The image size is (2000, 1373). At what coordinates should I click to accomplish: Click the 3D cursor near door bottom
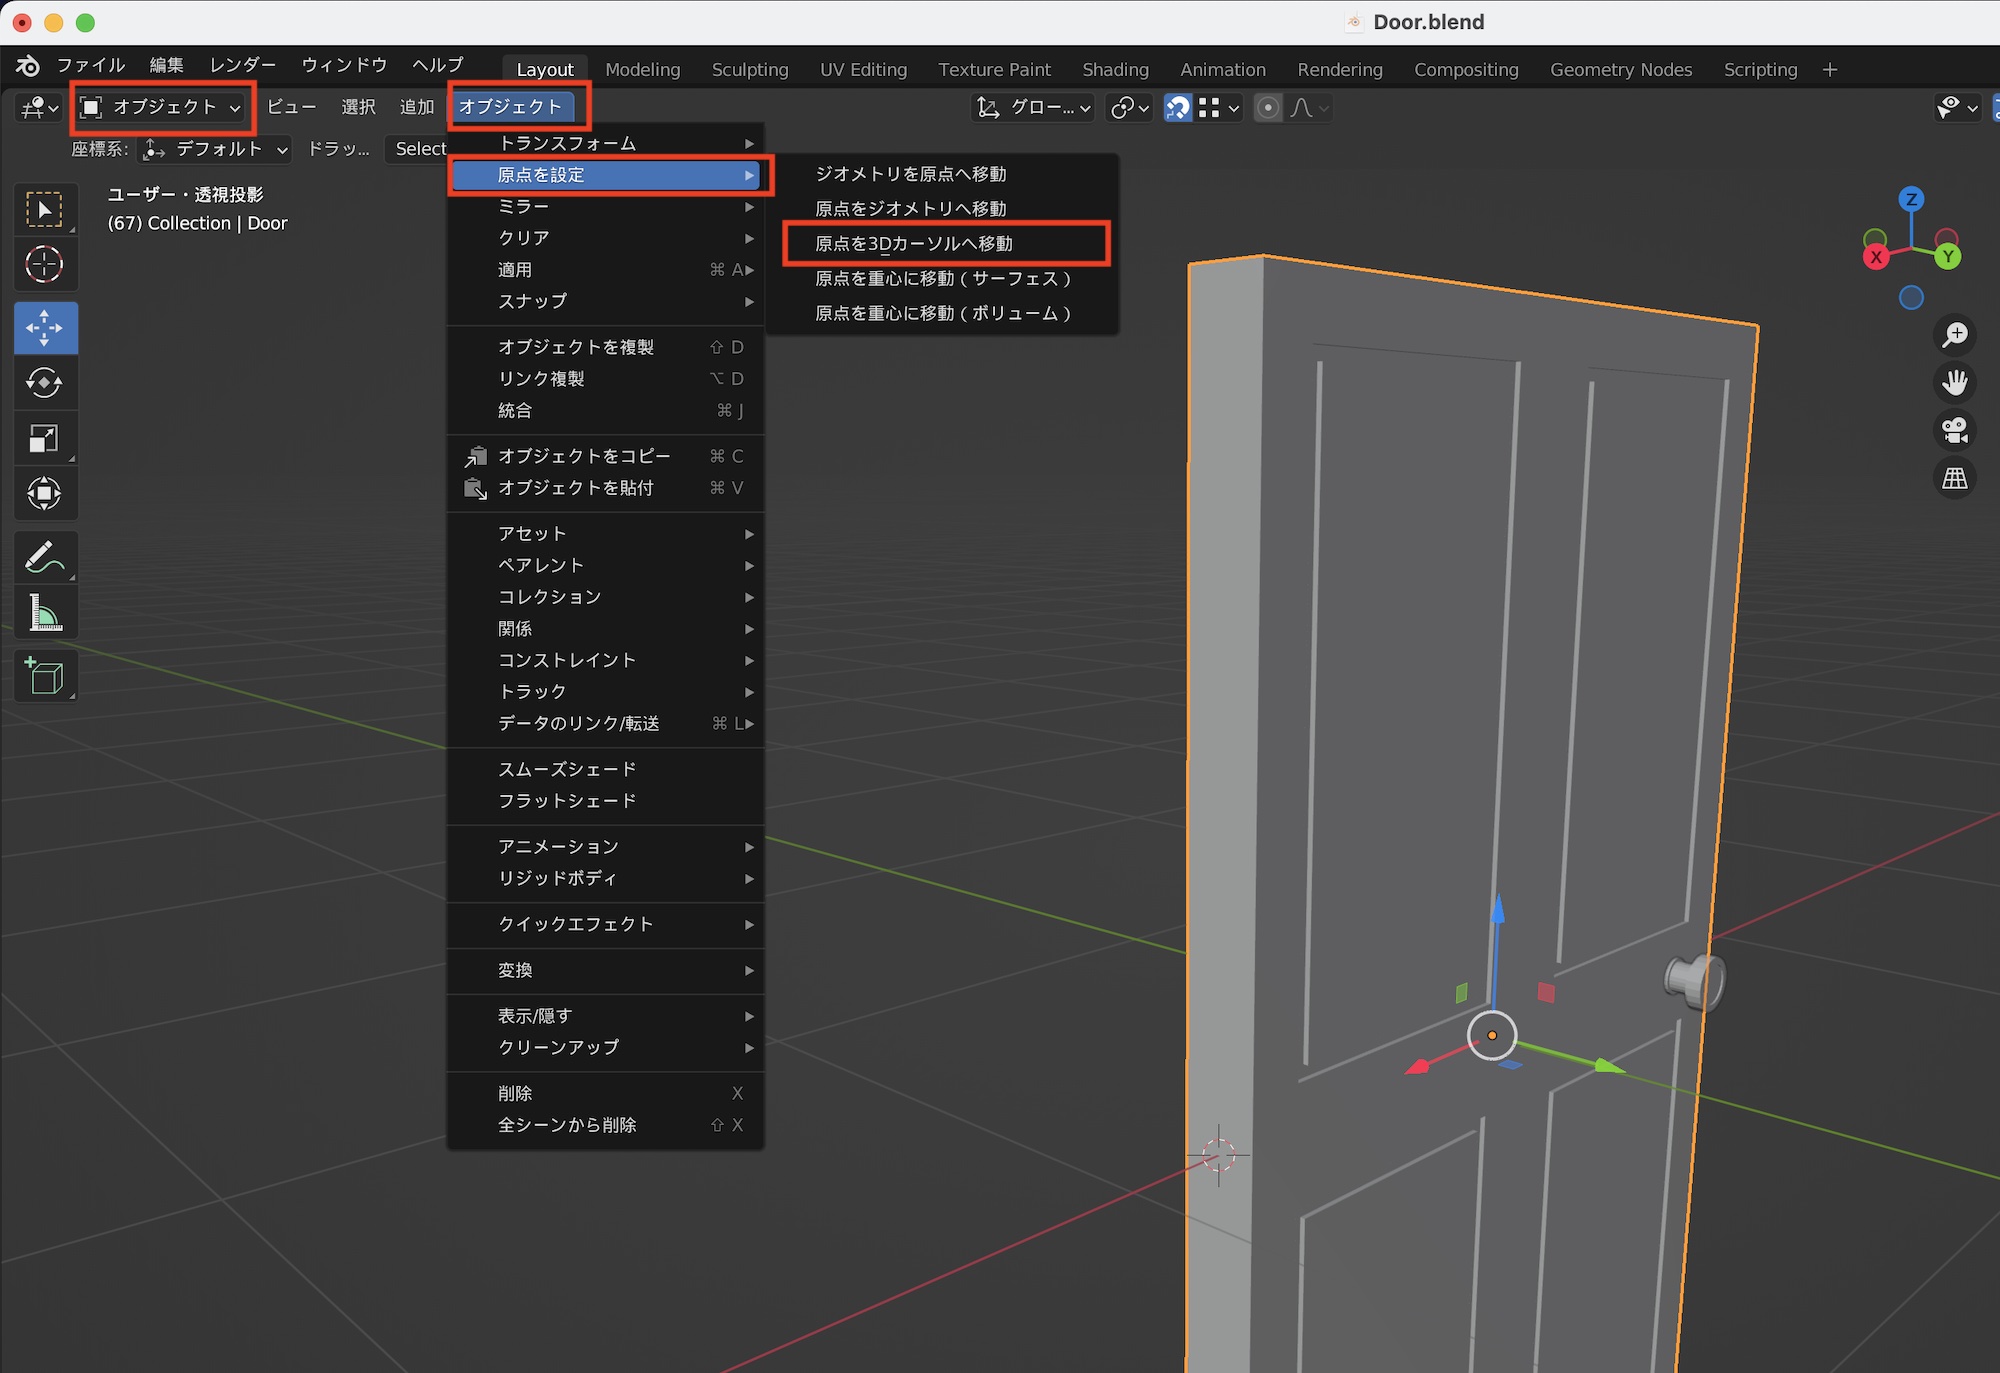point(1219,1155)
